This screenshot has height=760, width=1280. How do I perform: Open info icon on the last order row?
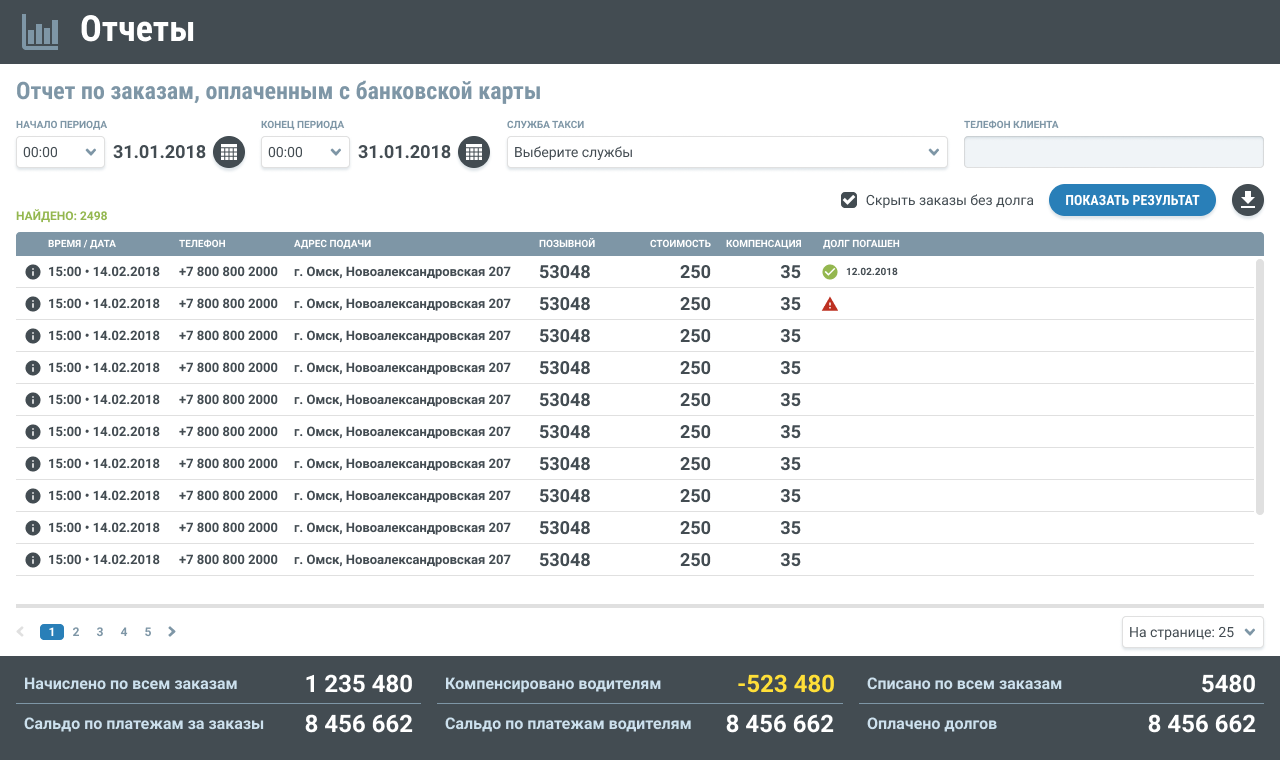click(x=32, y=560)
